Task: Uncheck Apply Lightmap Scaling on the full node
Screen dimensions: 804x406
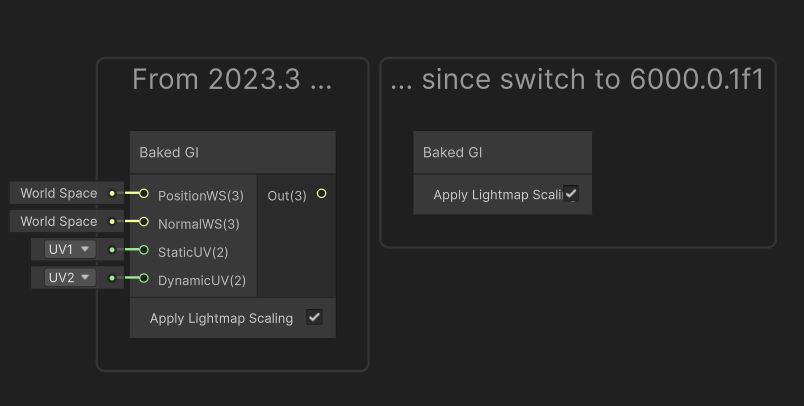Action: point(314,317)
